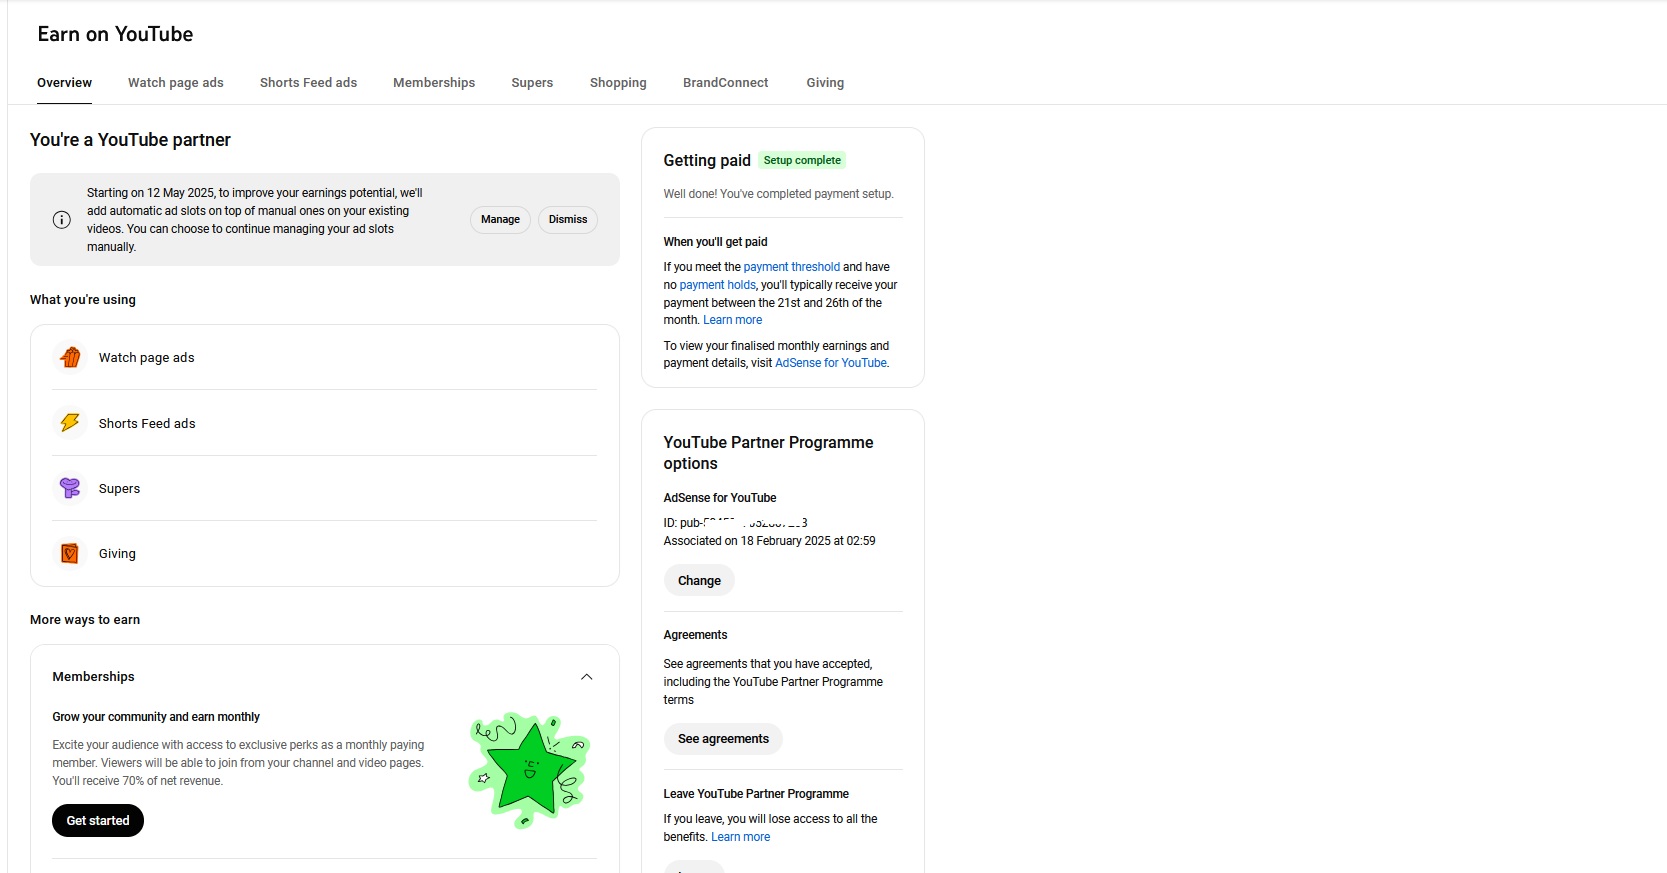
Task: Click the orange Giving icon
Action: 70,553
